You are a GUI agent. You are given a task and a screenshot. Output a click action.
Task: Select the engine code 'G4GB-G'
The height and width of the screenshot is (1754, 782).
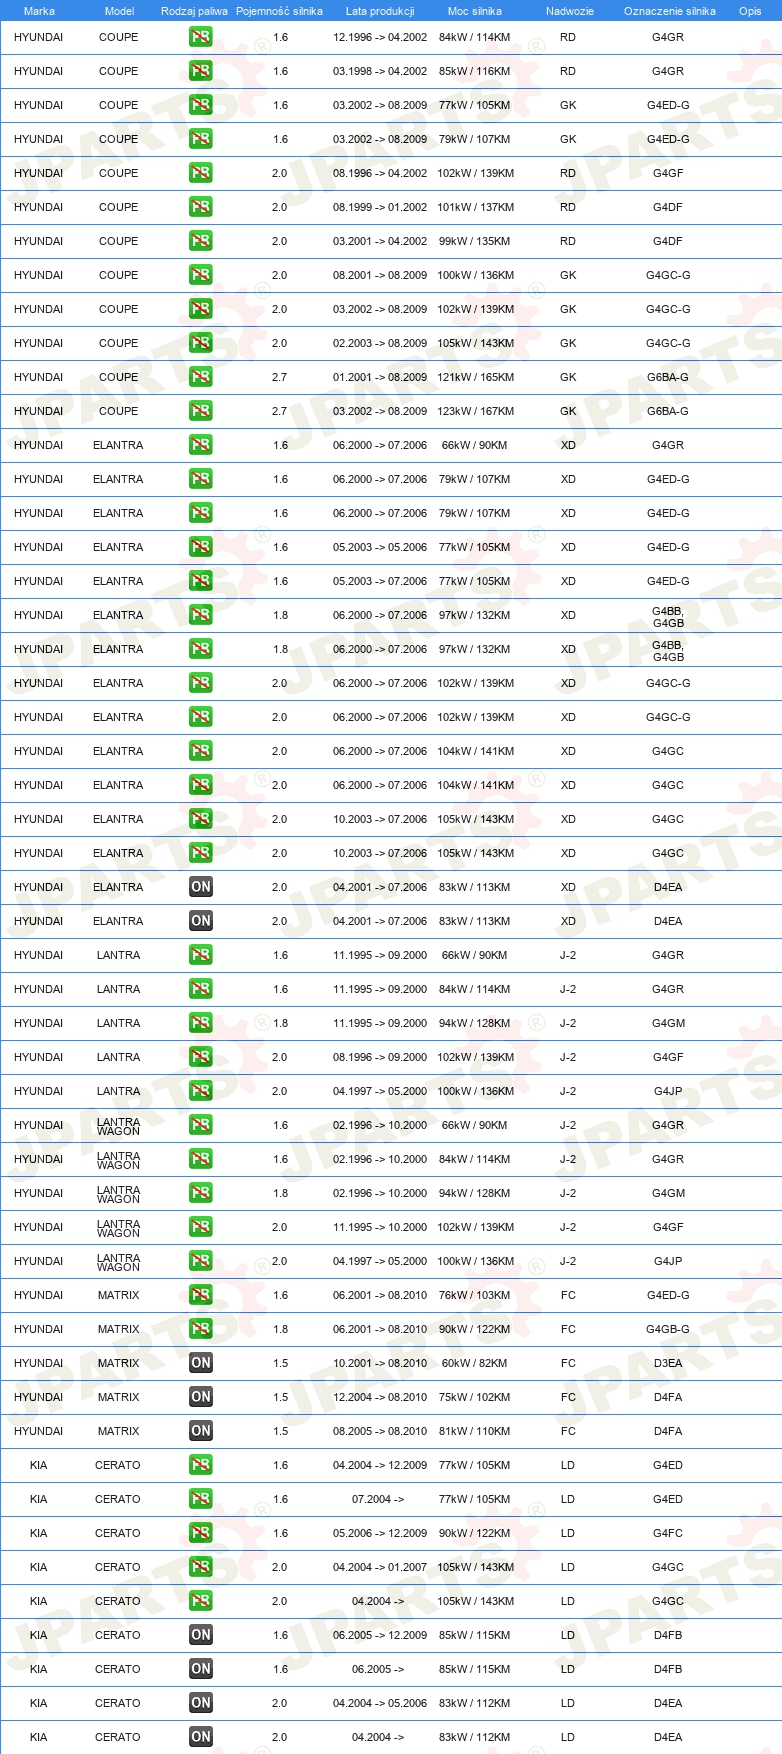(668, 1329)
